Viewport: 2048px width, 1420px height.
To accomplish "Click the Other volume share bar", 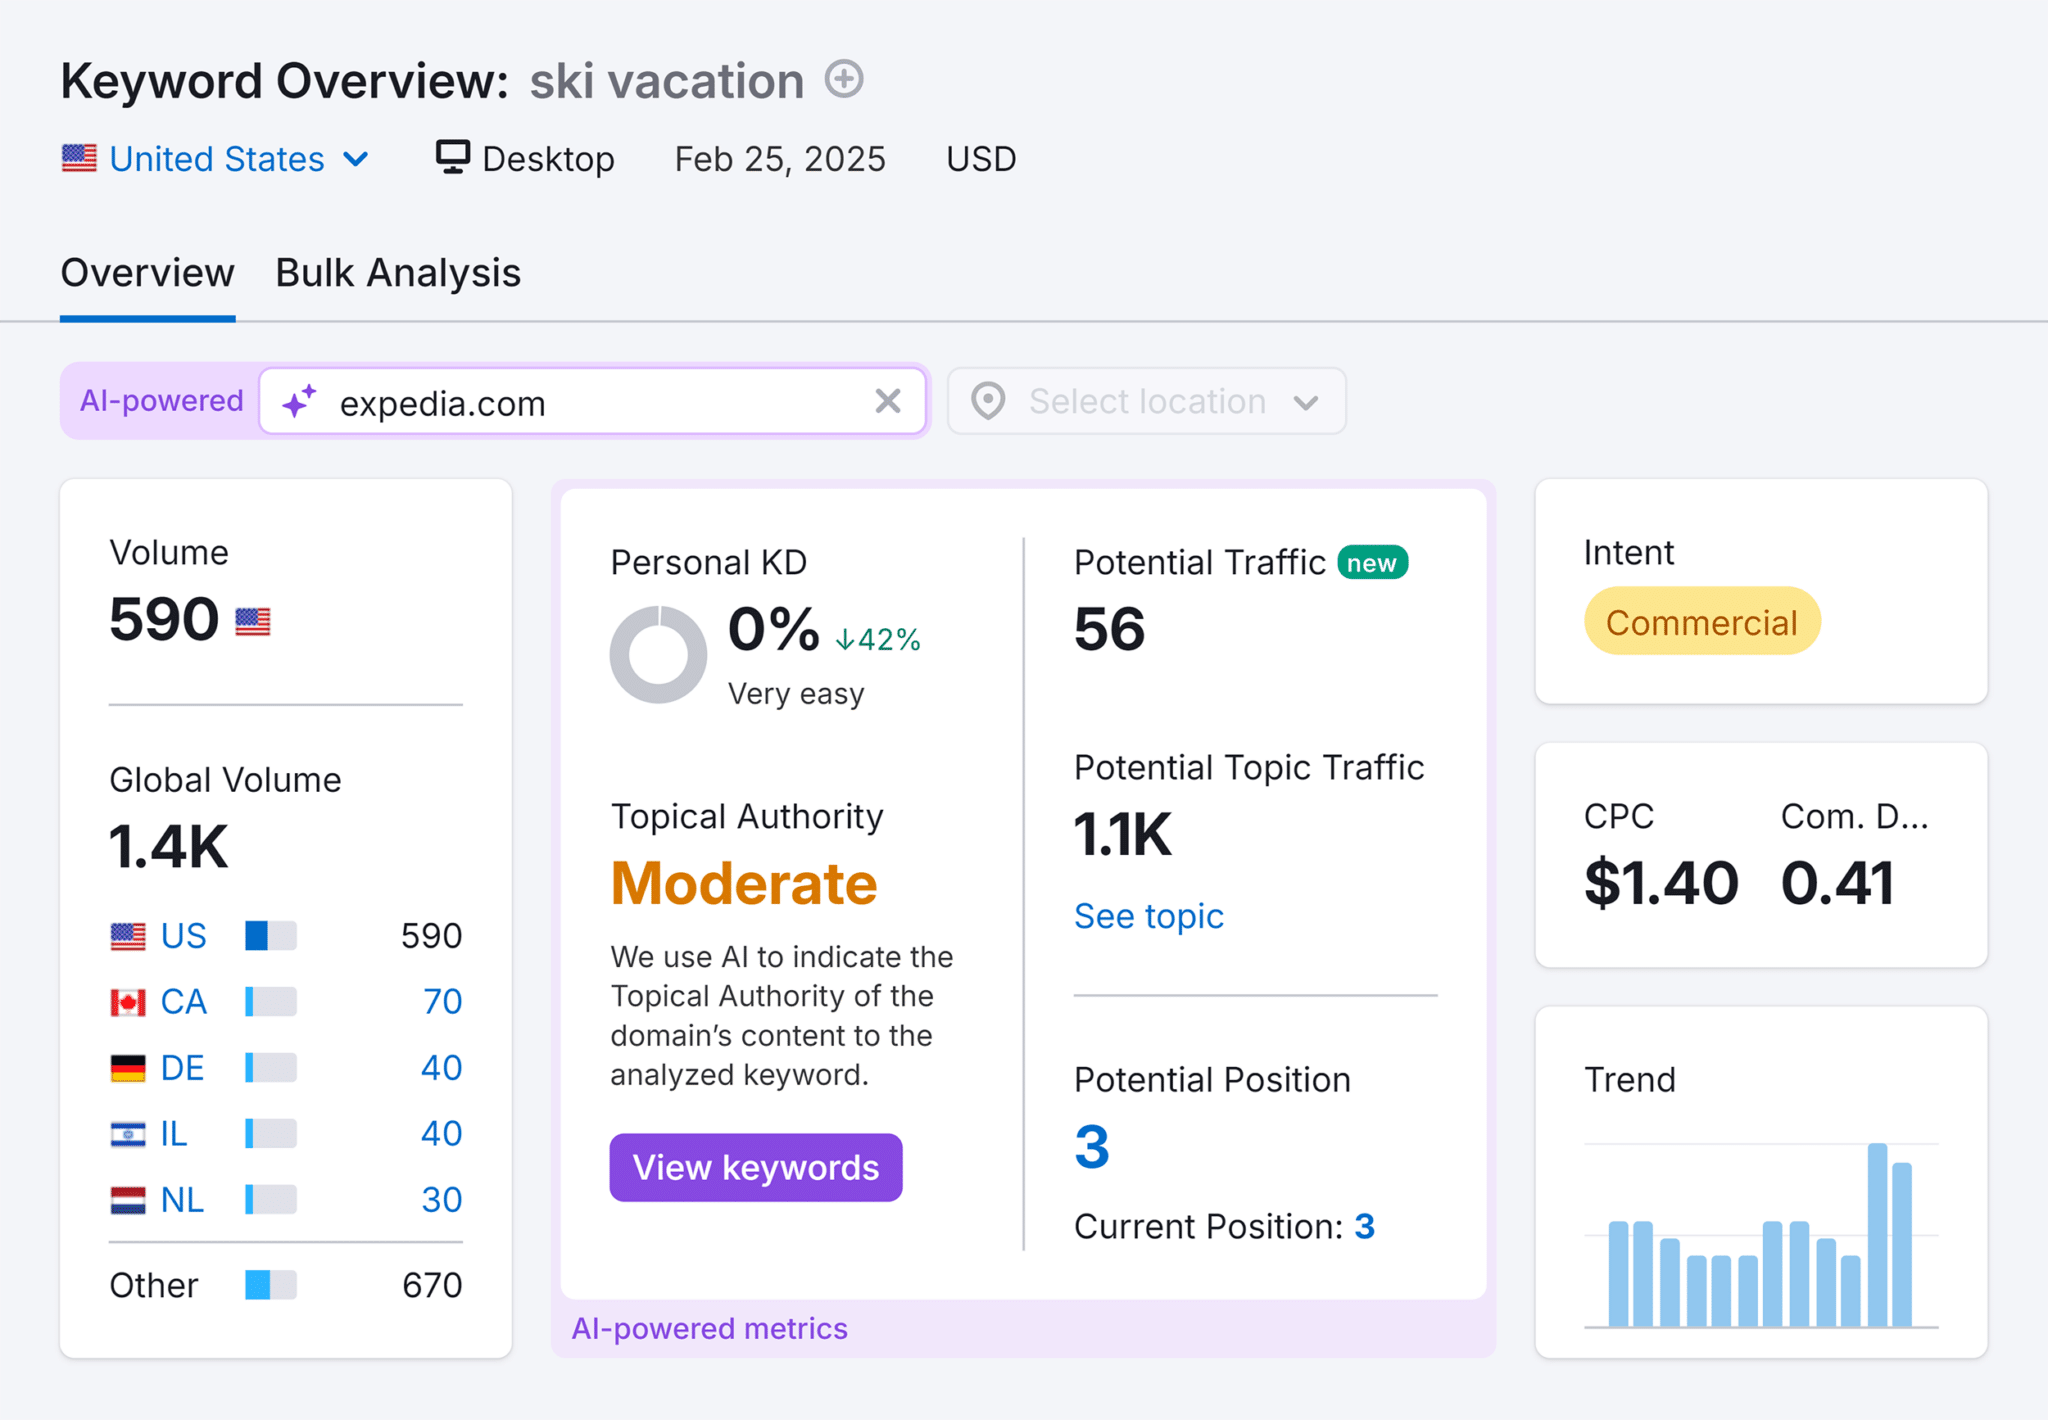I will click(x=270, y=1285).
